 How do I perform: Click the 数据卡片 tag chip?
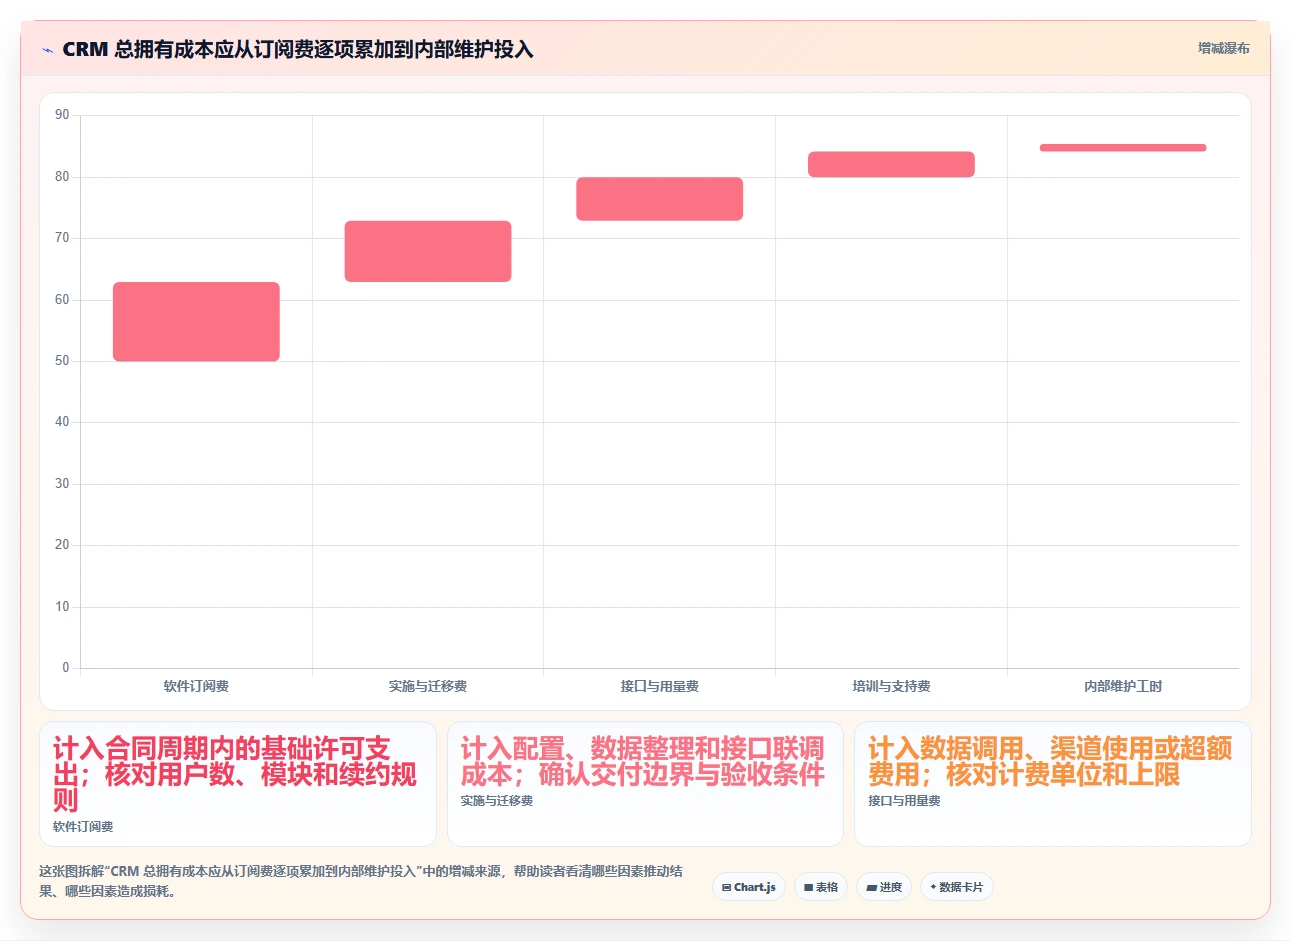(x=957, y=887)
